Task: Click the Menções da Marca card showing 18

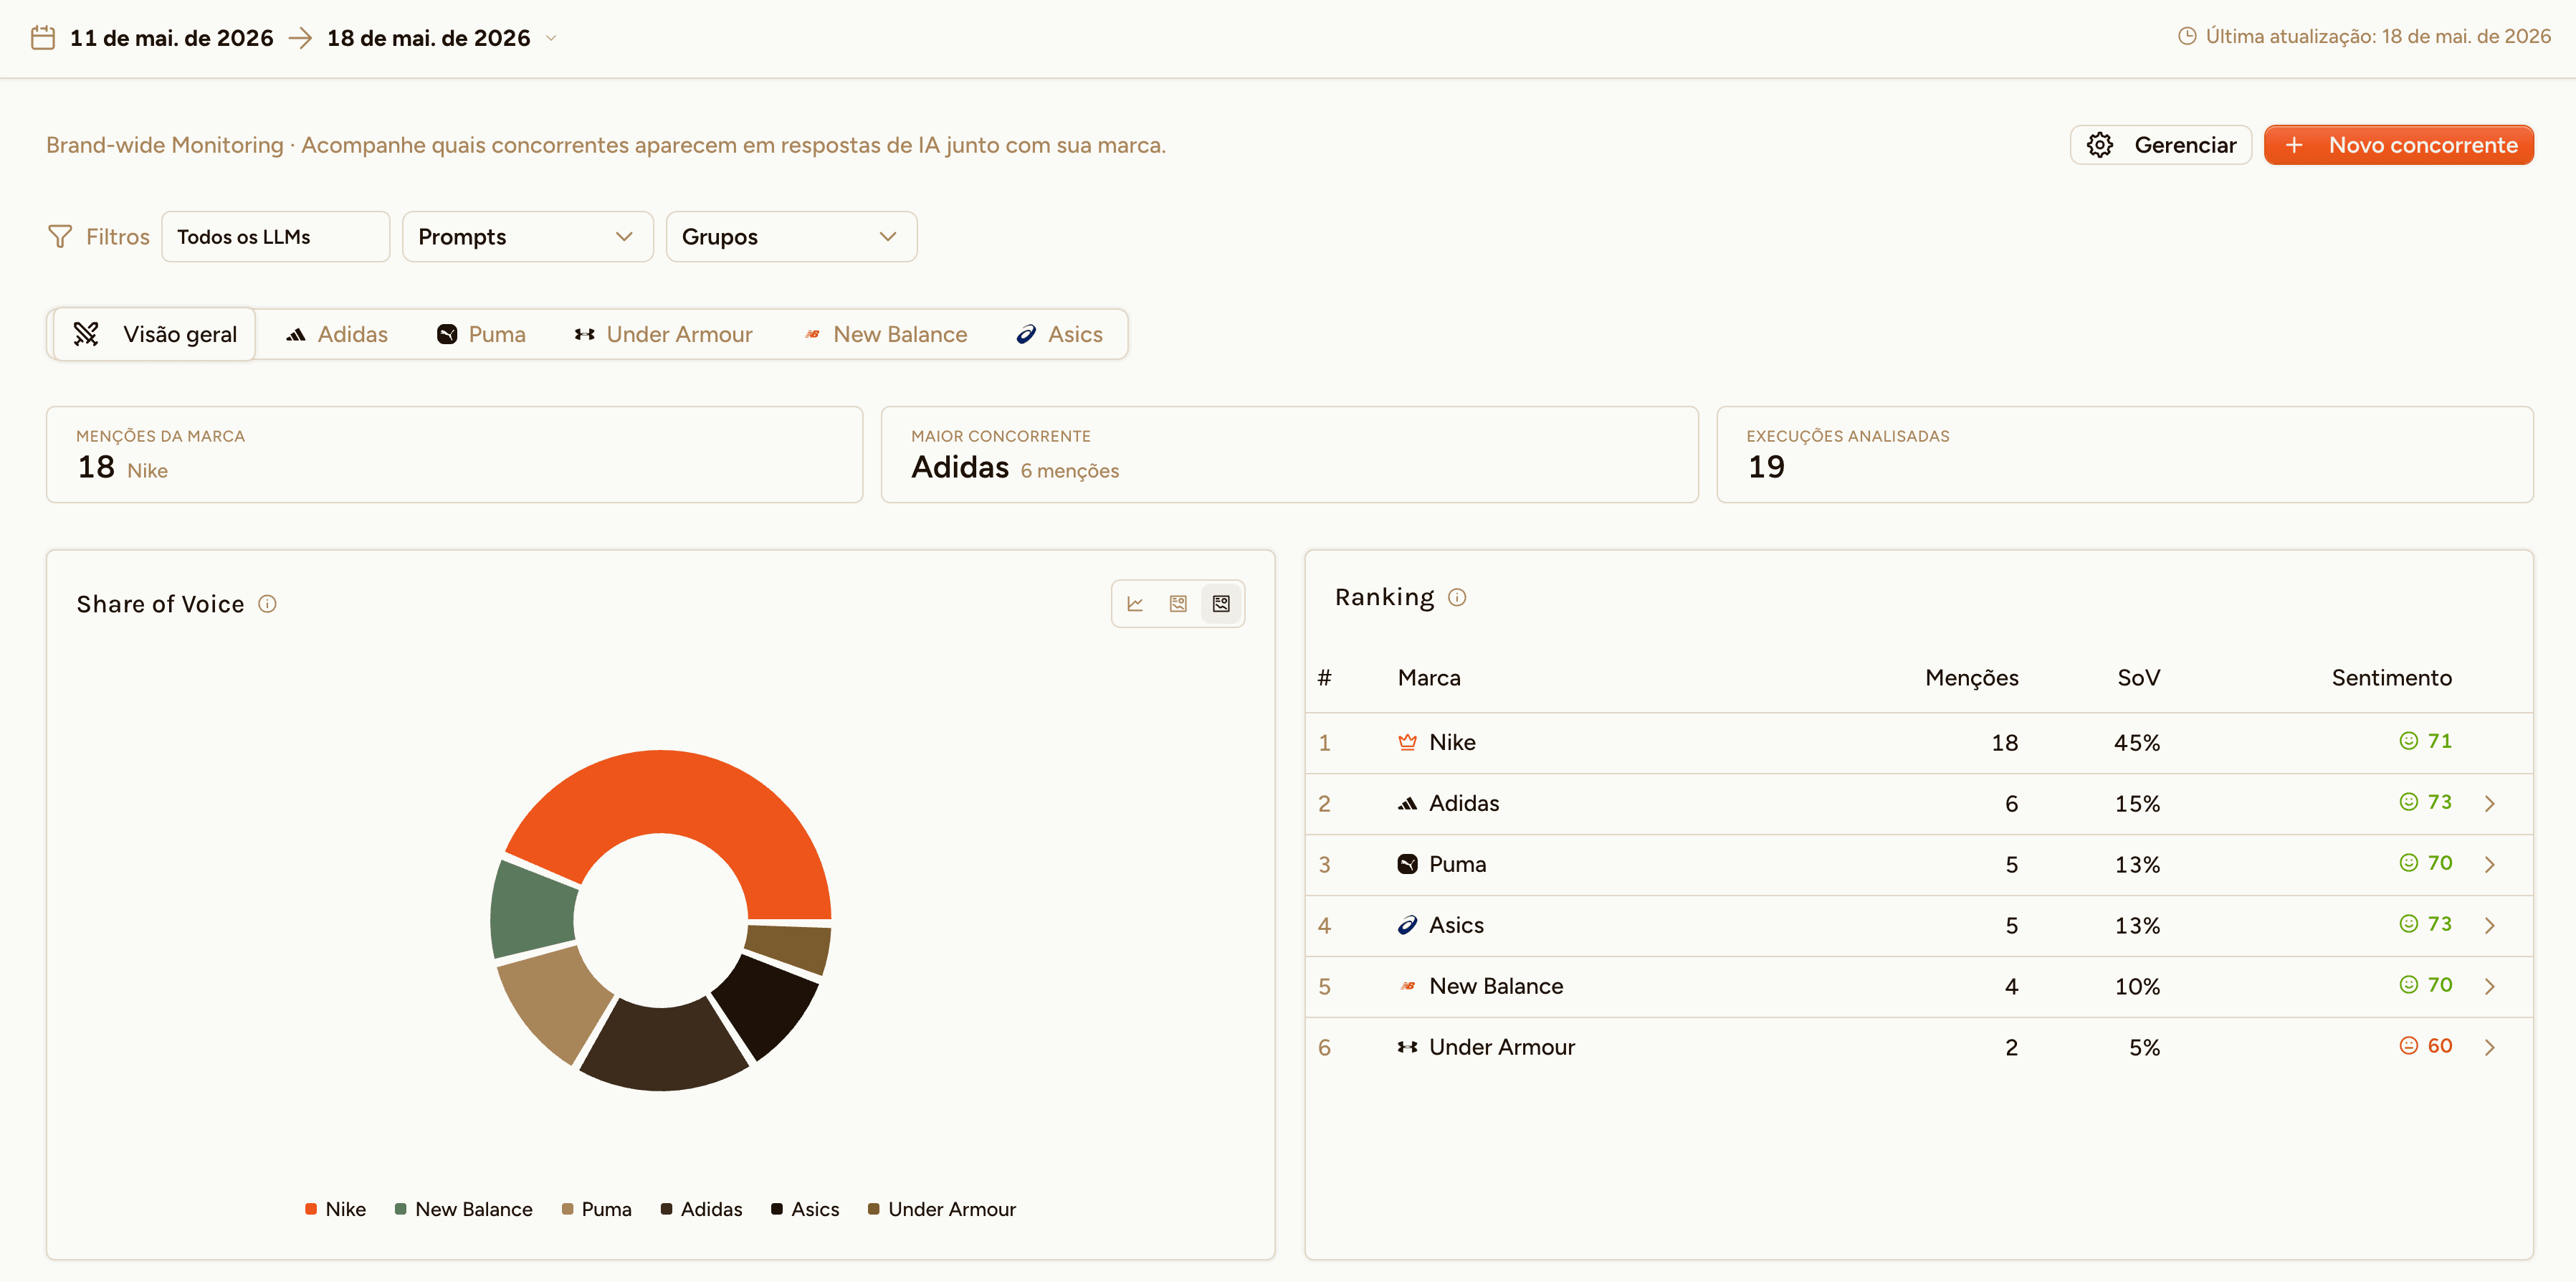Action: (454, 454)
